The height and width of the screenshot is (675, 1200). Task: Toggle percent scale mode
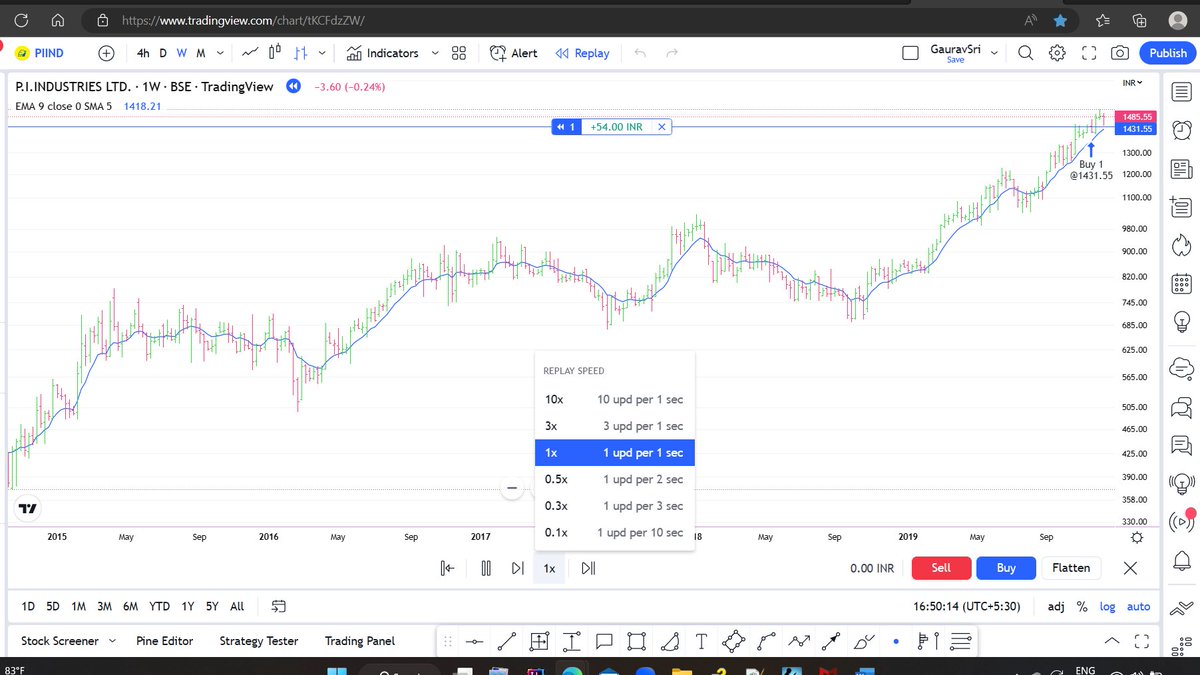(x=1082, y=606)
